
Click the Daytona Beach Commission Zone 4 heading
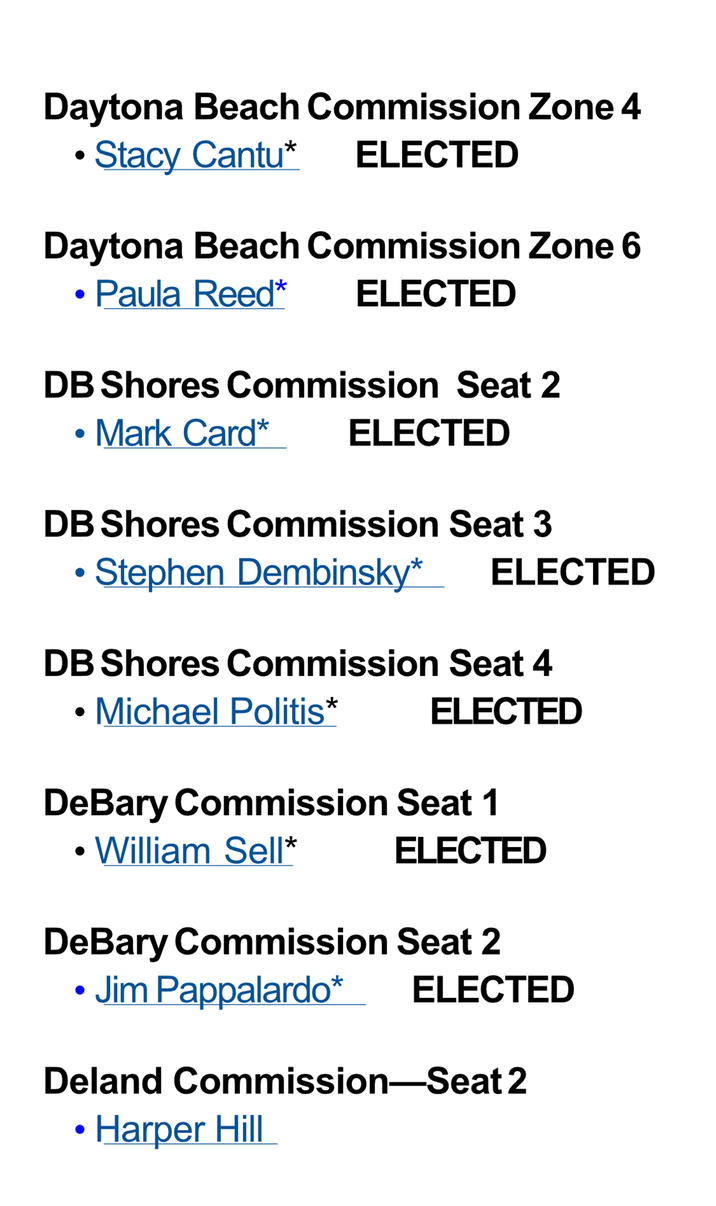(x=342, y=107)
